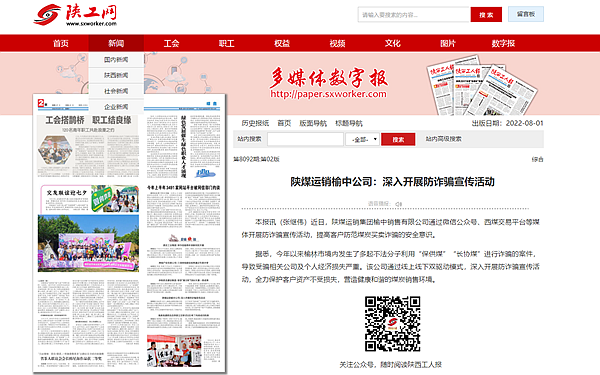Image resolution: width=600 pixels, height=375 pixels.
Task: Open the 留言板 button
Action: coord(526,14)
